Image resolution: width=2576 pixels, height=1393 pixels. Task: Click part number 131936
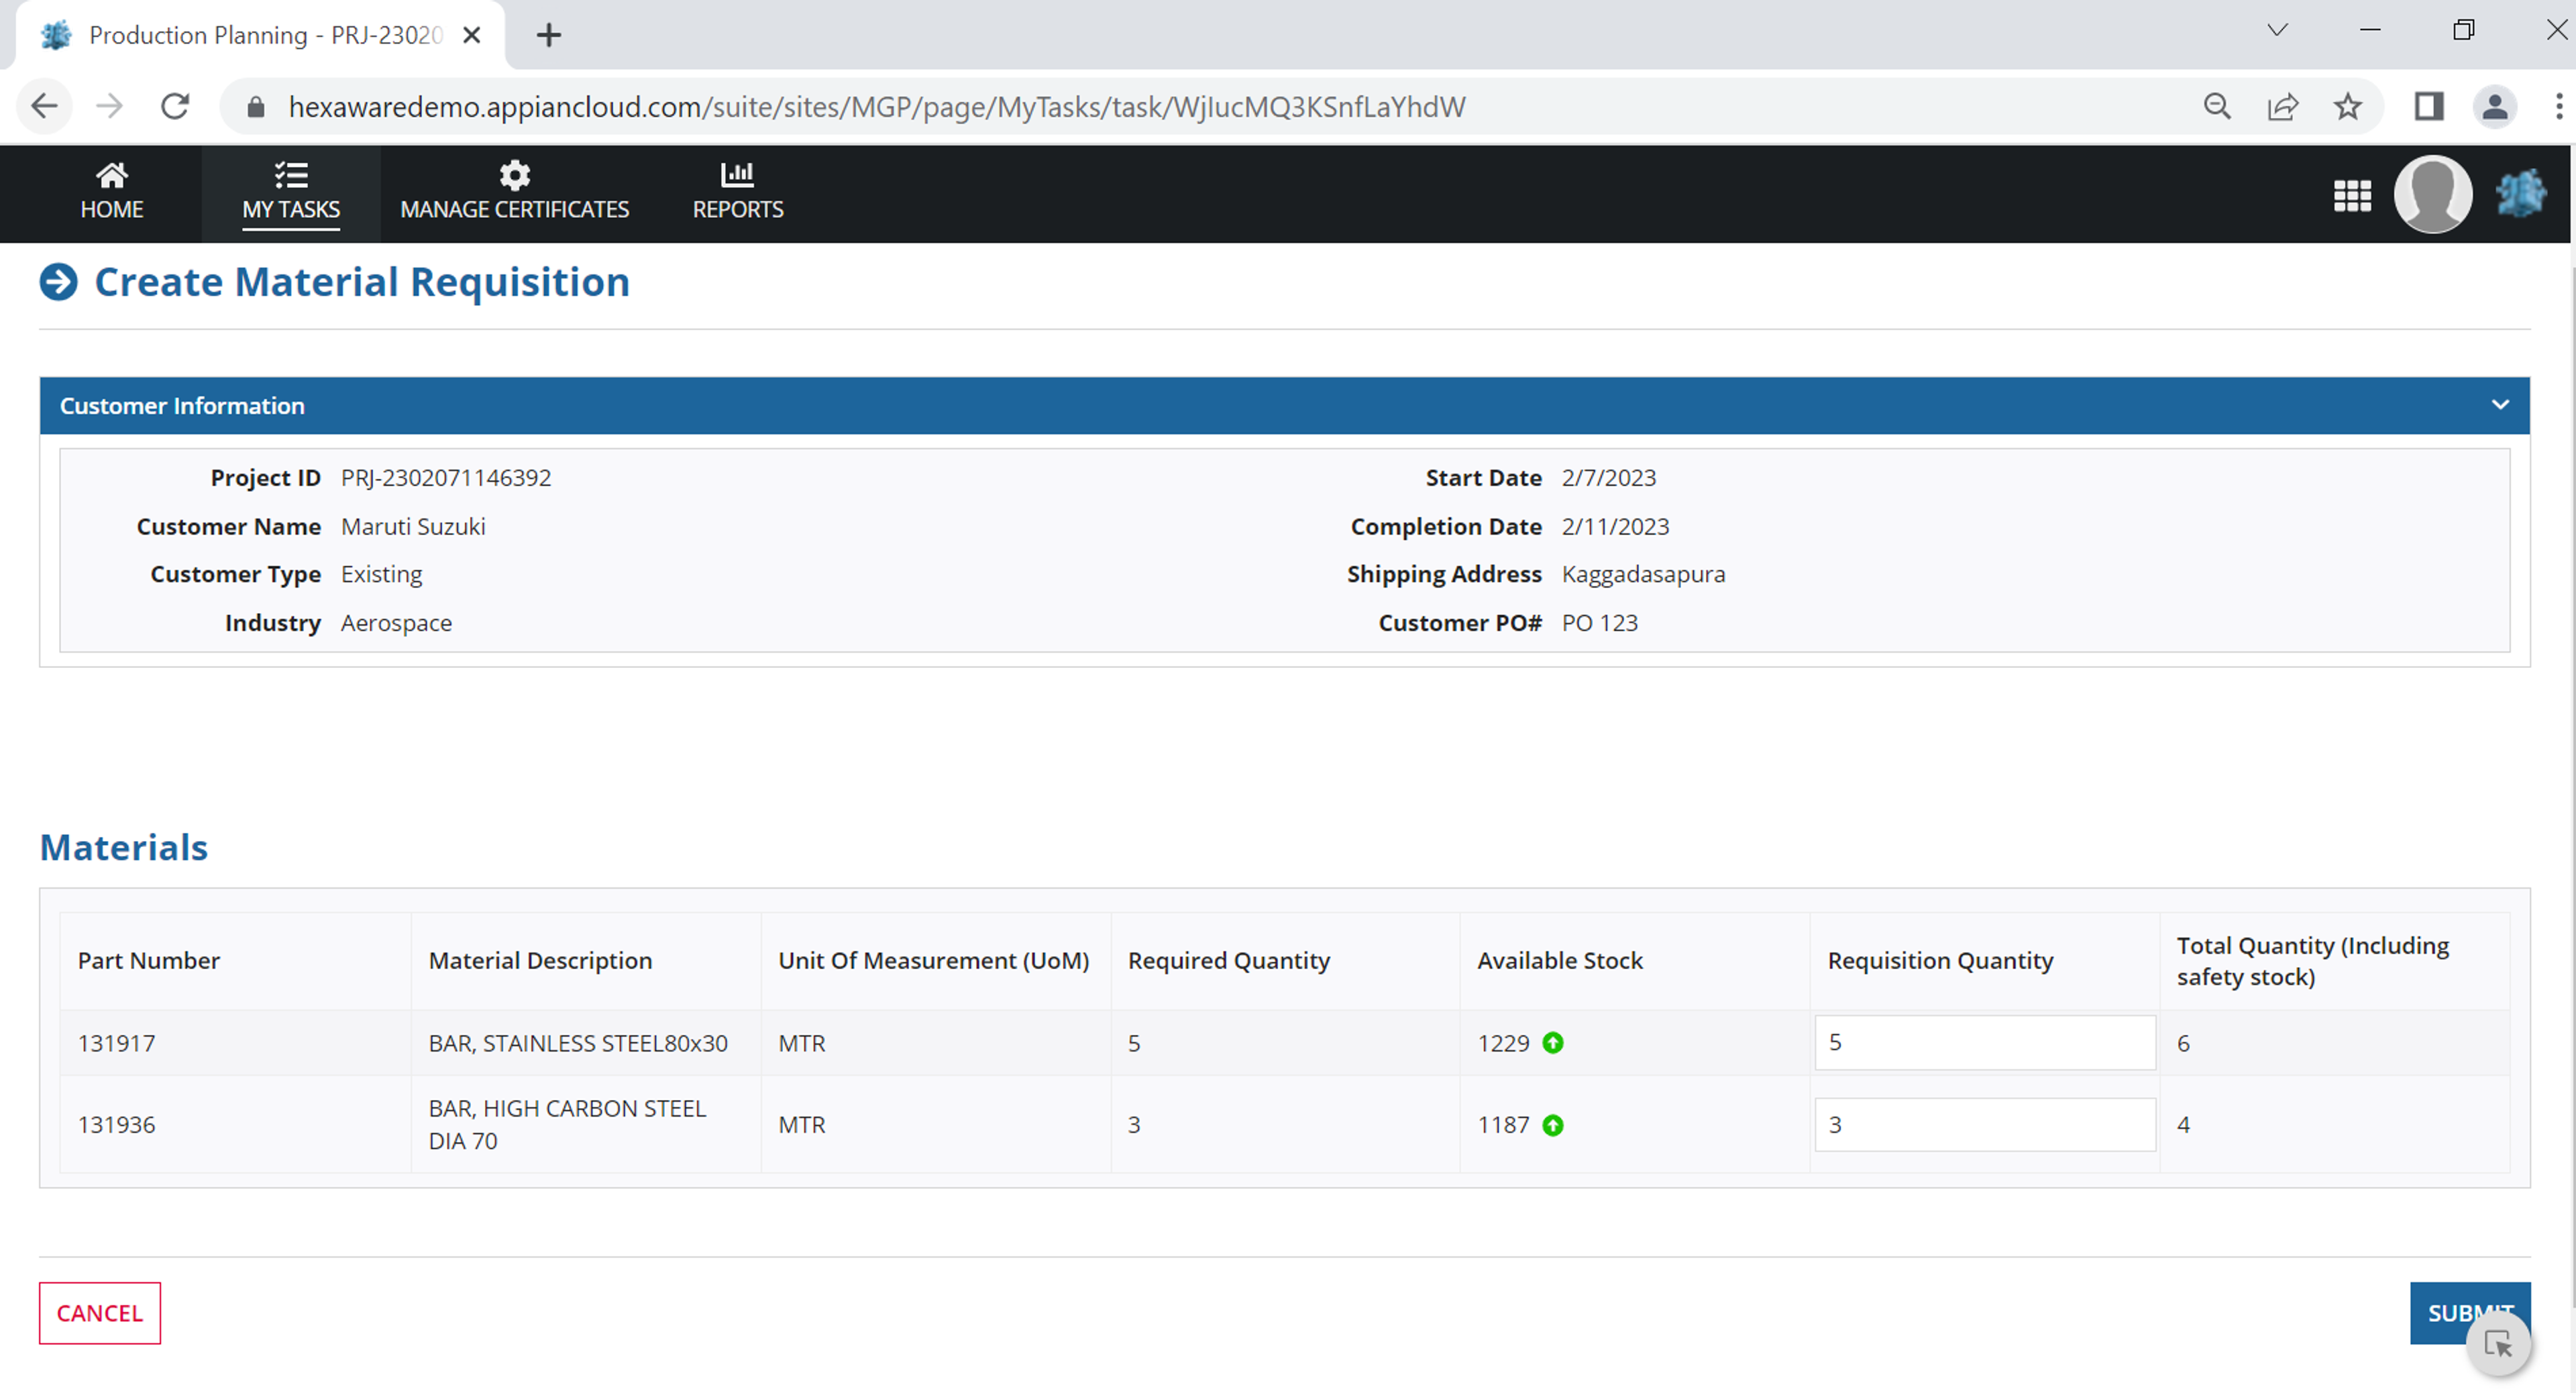pyautogui.click(x=117, y=1125)
